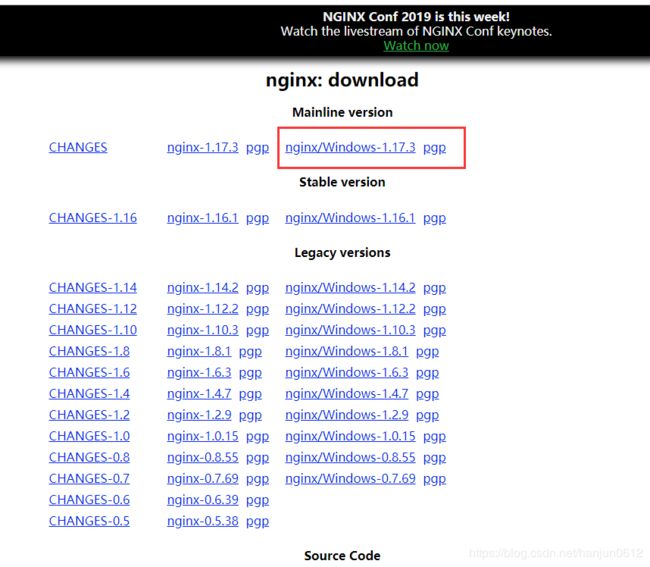The image size is (650, 567).
Task: Open the Watch now livestream link
Action: tap(416, 46)
